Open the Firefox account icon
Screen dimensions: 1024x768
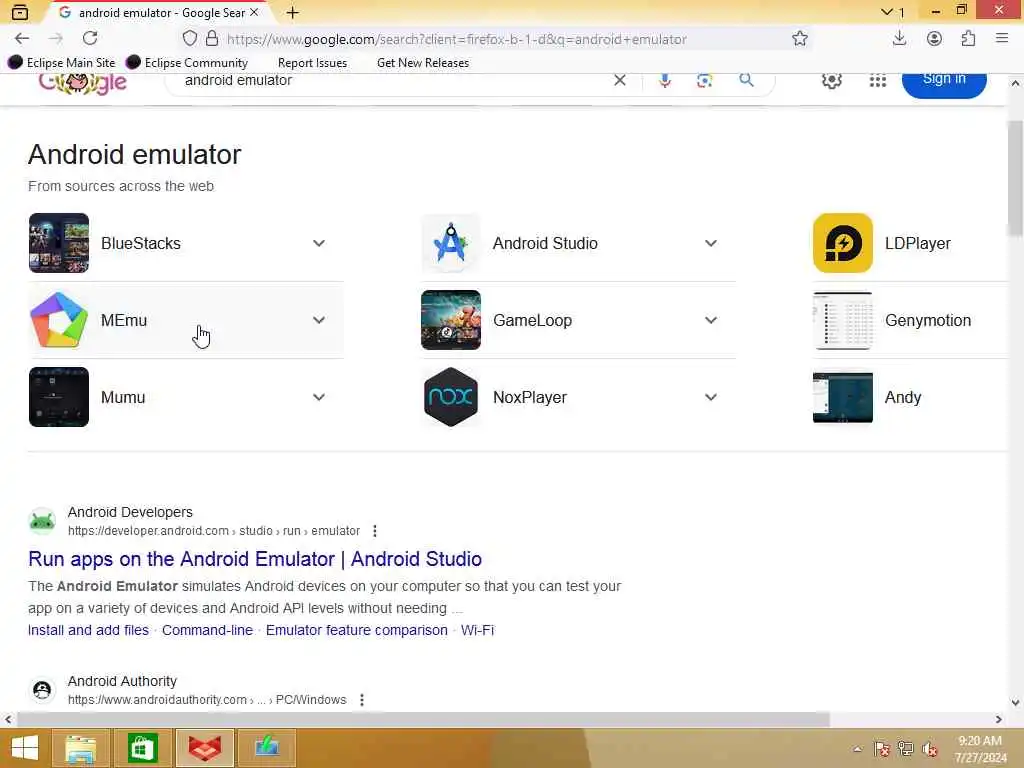(935, 39)
